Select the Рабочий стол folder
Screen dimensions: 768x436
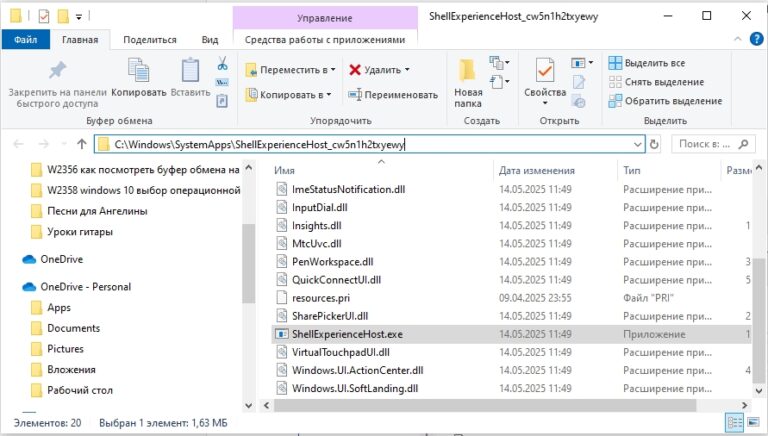point(72,390)
